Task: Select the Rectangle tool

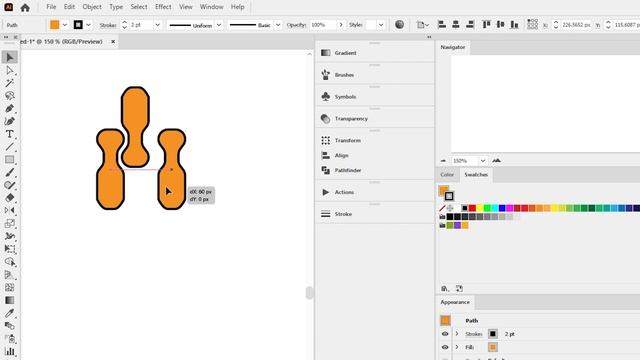Action: pos(10,160)
